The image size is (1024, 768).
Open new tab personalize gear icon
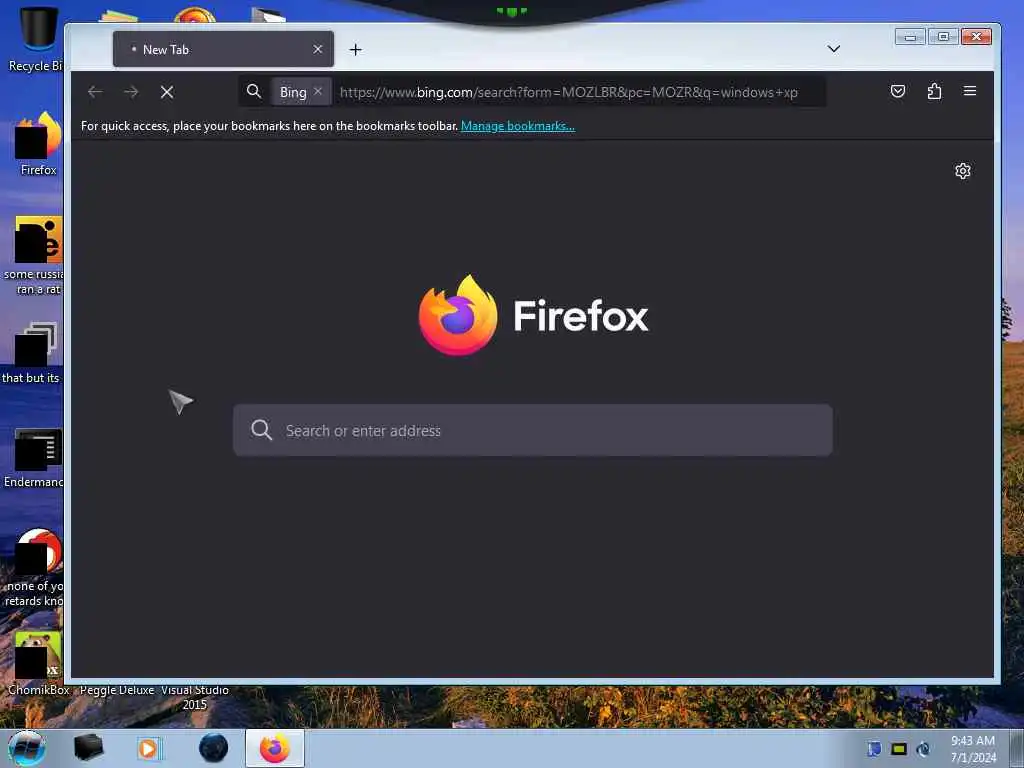(x=963, y=171)
